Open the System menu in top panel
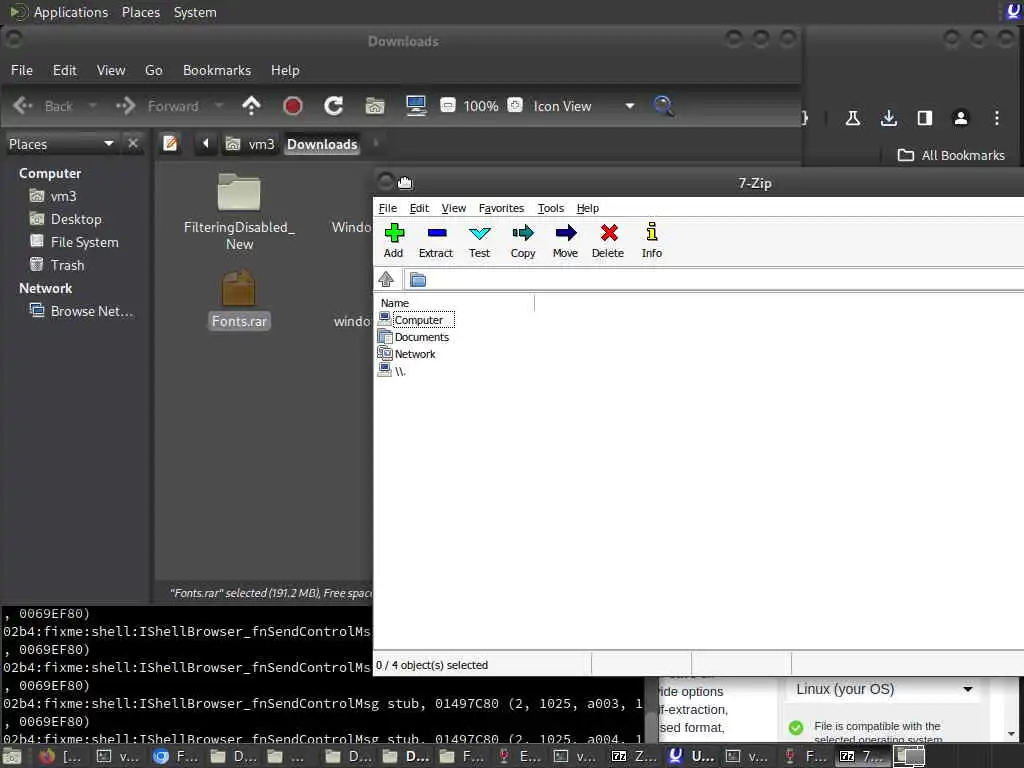 pos(195,12)
